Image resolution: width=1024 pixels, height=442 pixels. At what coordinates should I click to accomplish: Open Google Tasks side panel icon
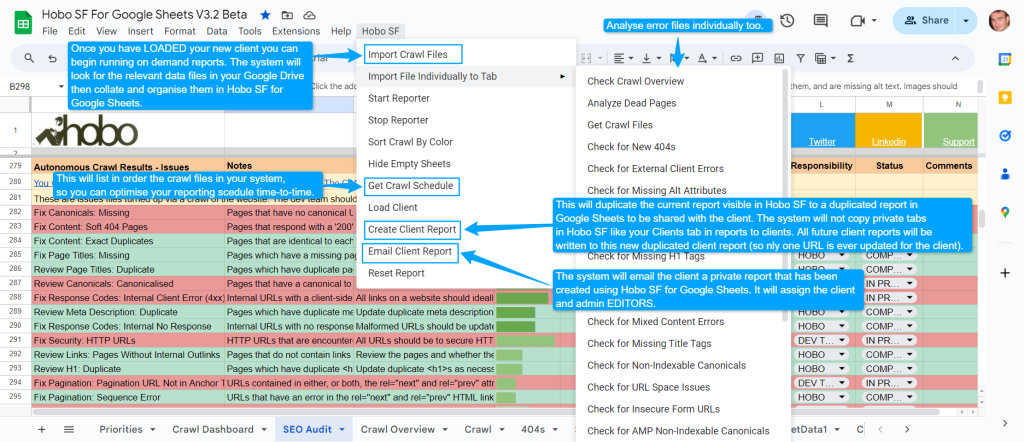click(x=1005, y=135)
